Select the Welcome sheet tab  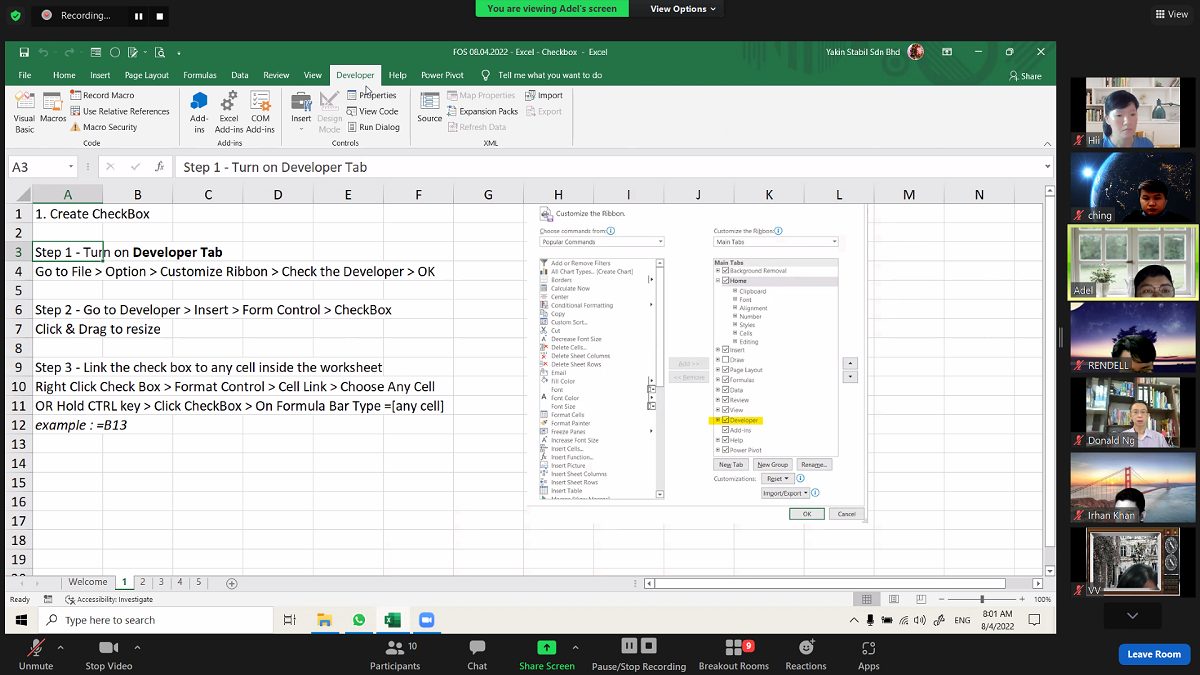[88, 582]
